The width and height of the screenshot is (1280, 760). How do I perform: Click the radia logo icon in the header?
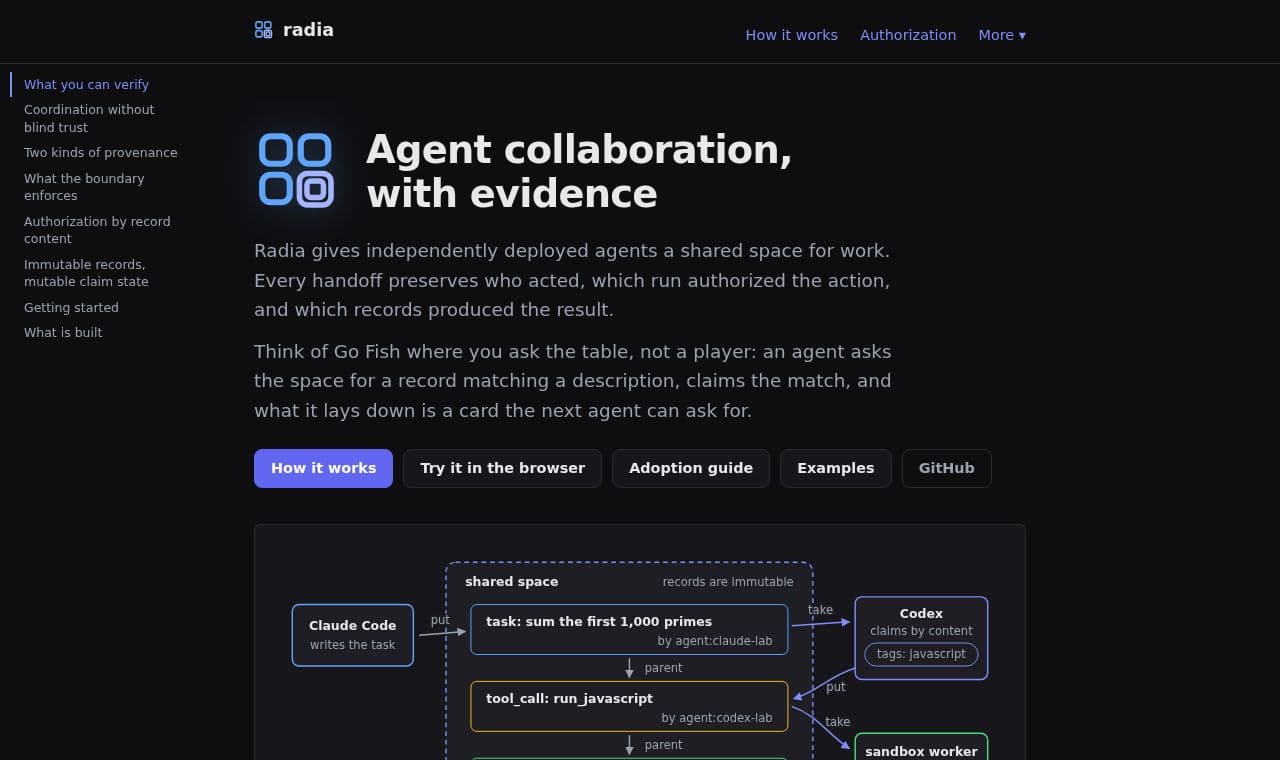click(263, 30)
